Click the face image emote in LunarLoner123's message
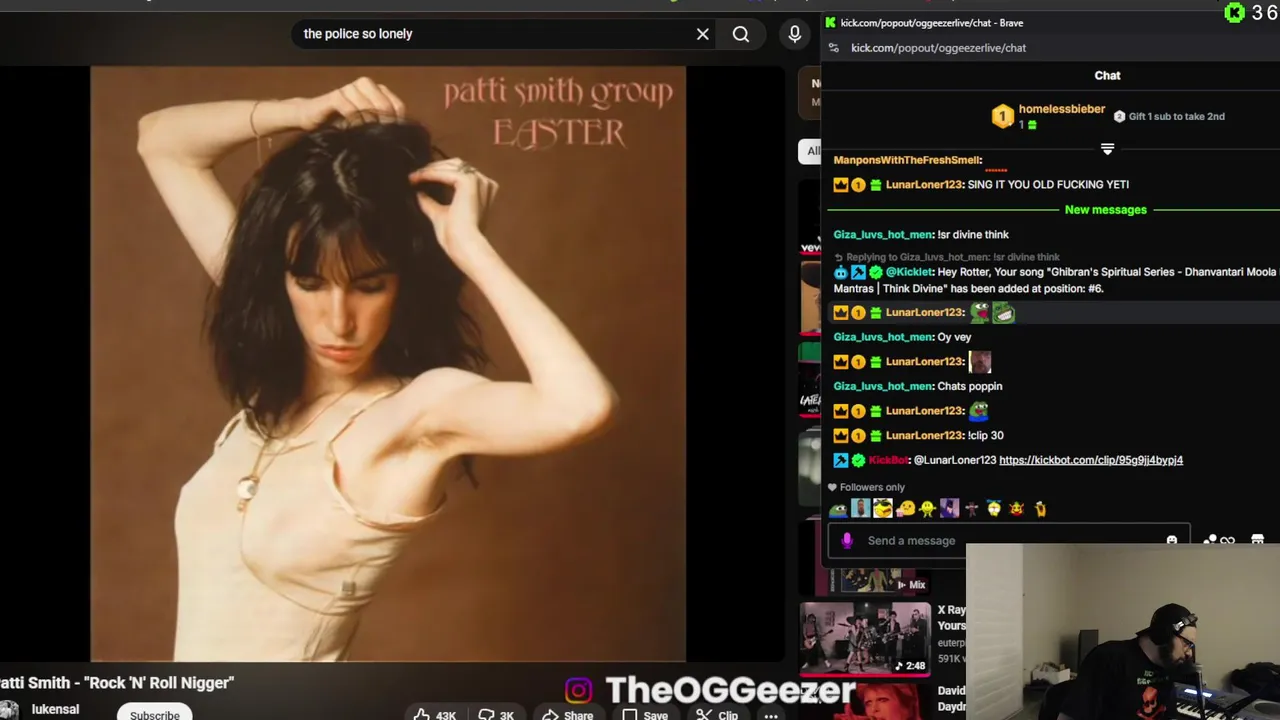 click(x=980, y=361)
